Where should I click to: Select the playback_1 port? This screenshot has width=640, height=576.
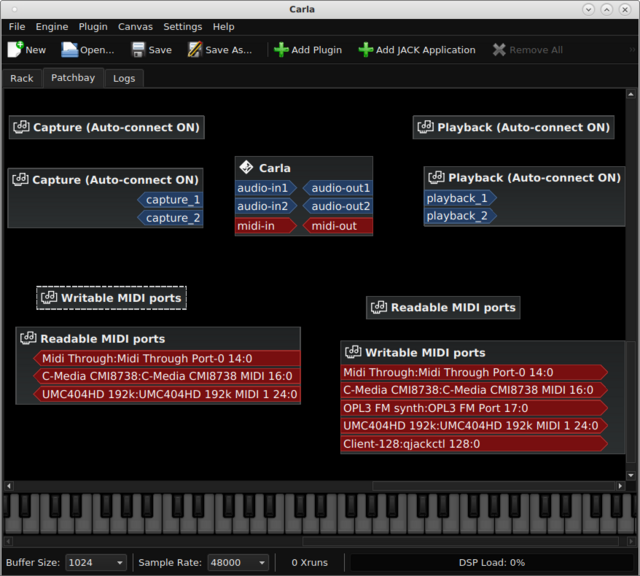(x=460, y=198)
